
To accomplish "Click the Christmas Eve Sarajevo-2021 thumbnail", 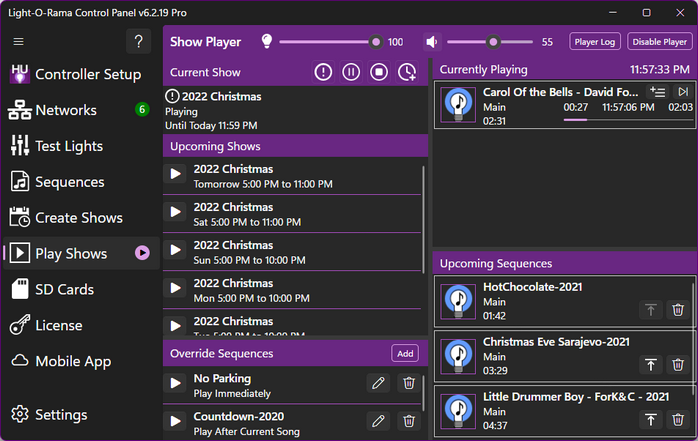I will click(x=458, y=356).
